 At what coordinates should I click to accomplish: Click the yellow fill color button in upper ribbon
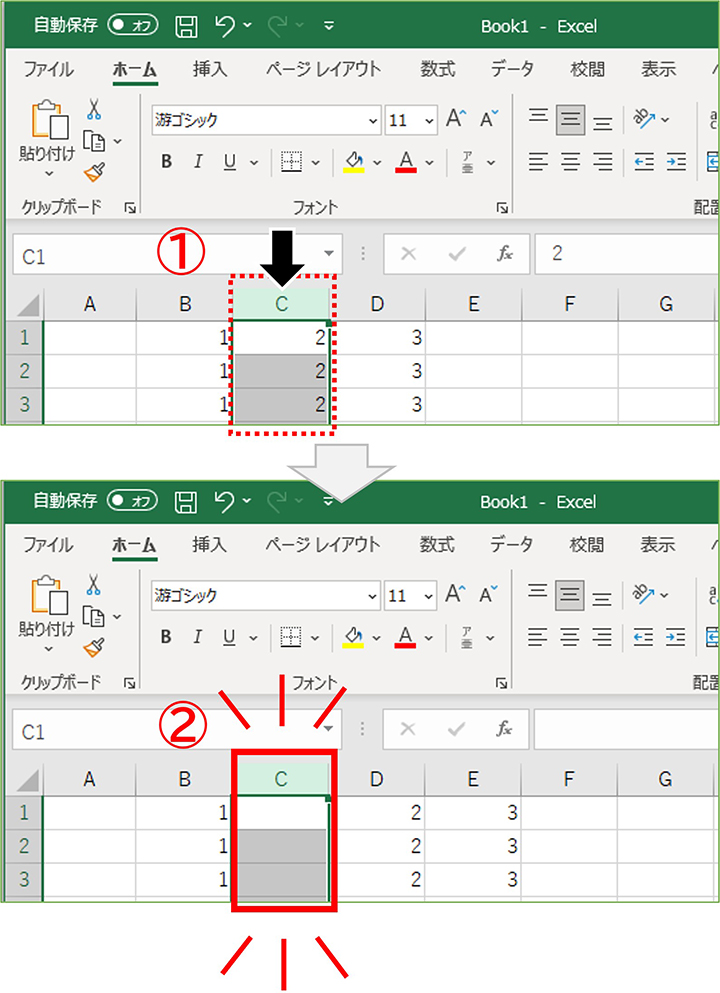click(353, 162)
